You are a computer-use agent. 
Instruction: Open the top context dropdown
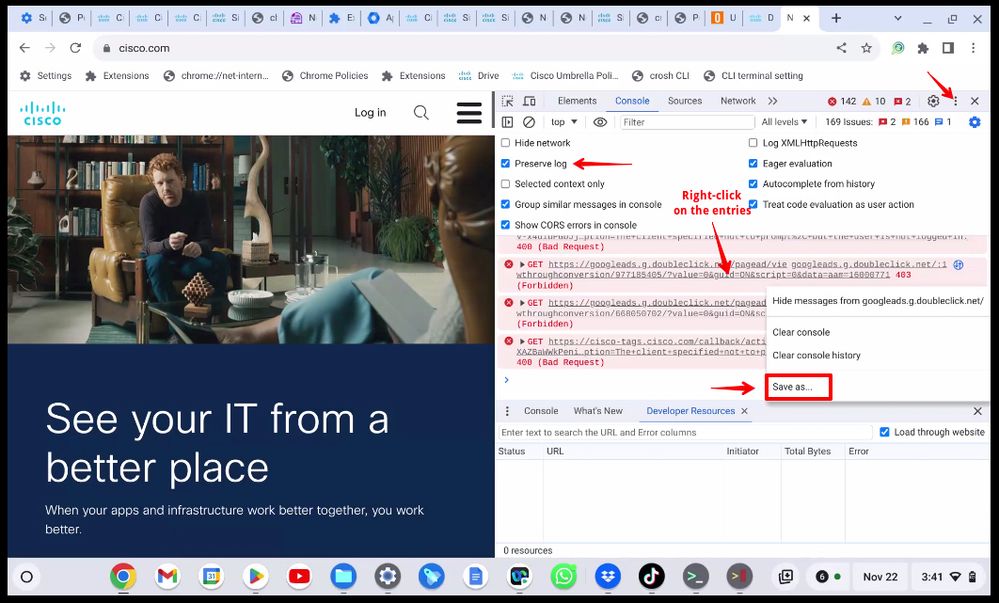[x=564, y=122]
